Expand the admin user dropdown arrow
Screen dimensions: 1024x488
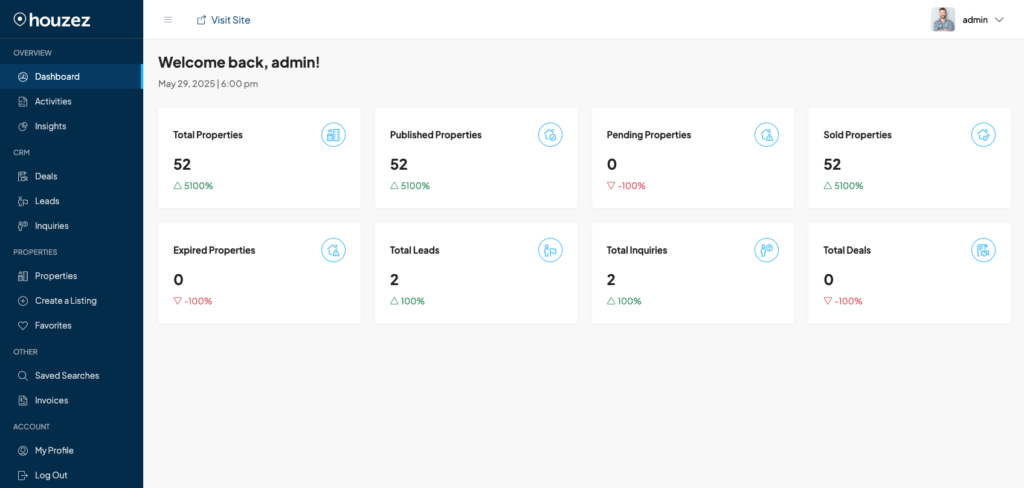[x=998, y=20]
